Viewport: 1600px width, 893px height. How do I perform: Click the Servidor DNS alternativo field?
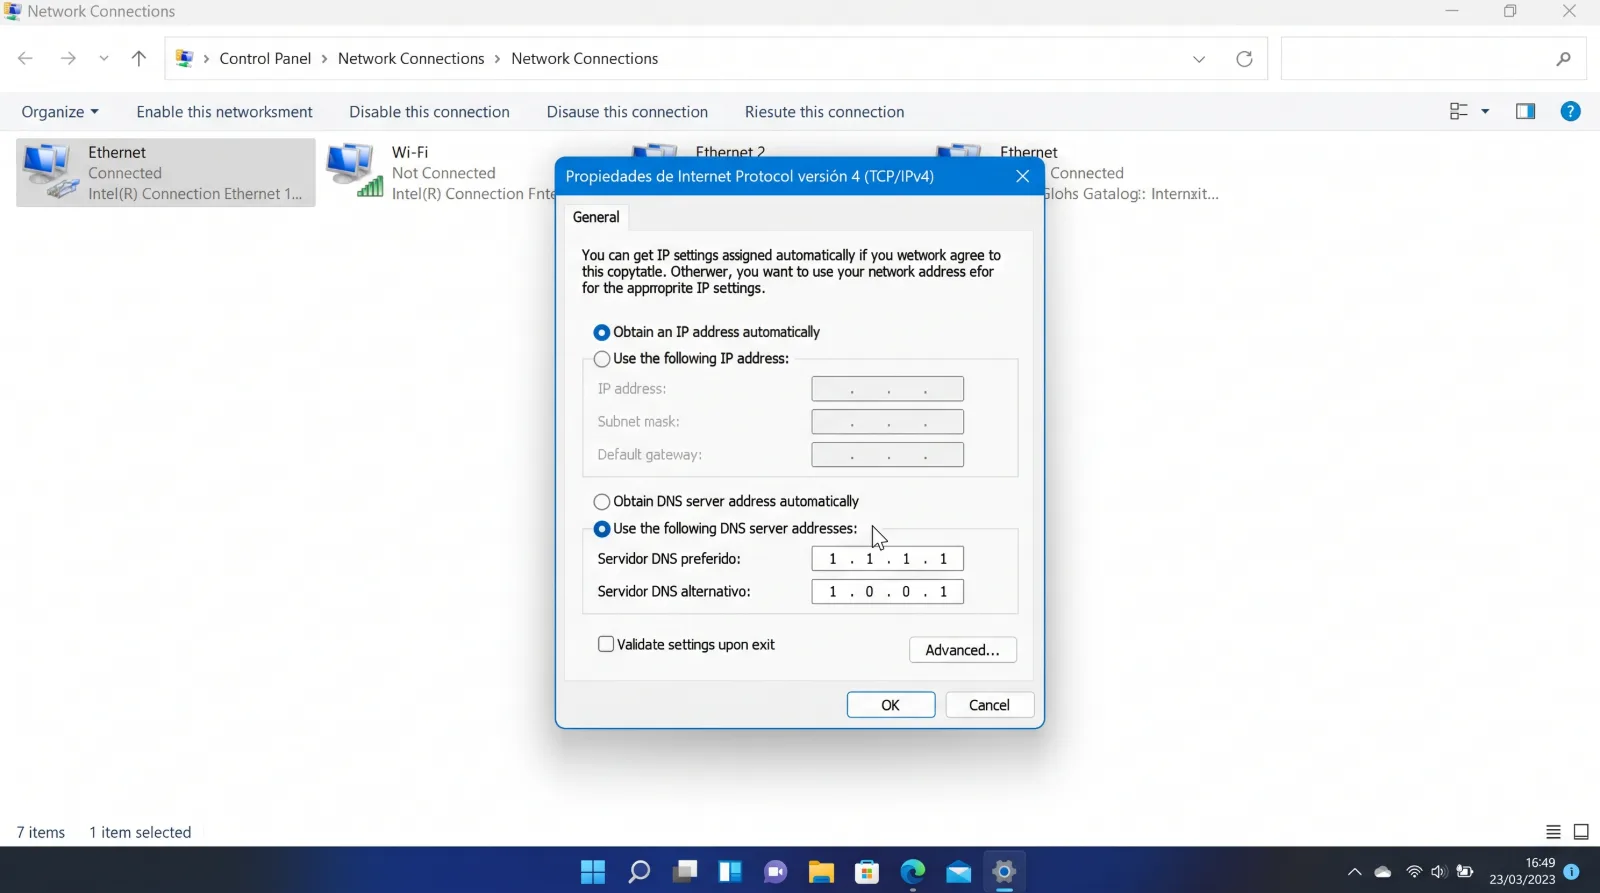pyautogui.click(x=888, y=592)
